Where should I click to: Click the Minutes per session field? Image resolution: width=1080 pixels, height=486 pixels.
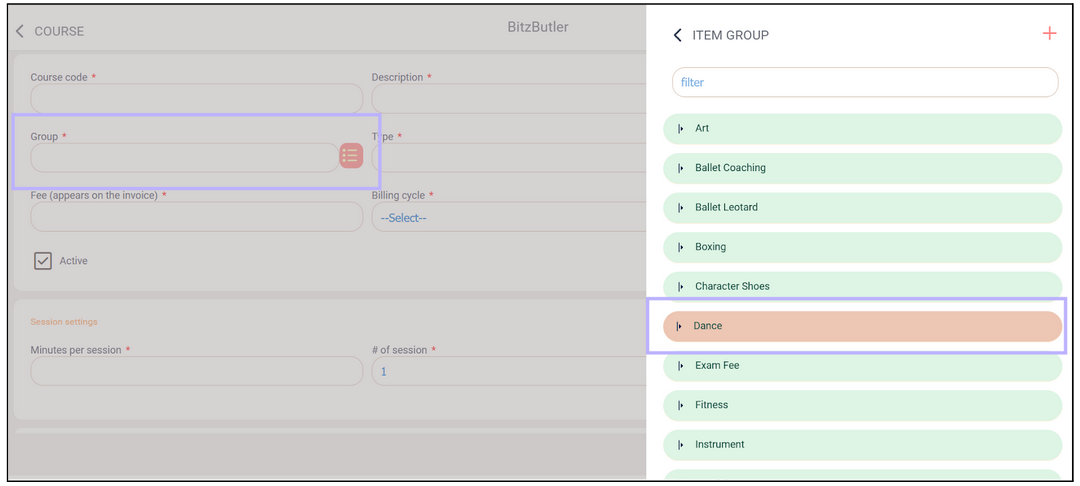[x=196, y=371]
